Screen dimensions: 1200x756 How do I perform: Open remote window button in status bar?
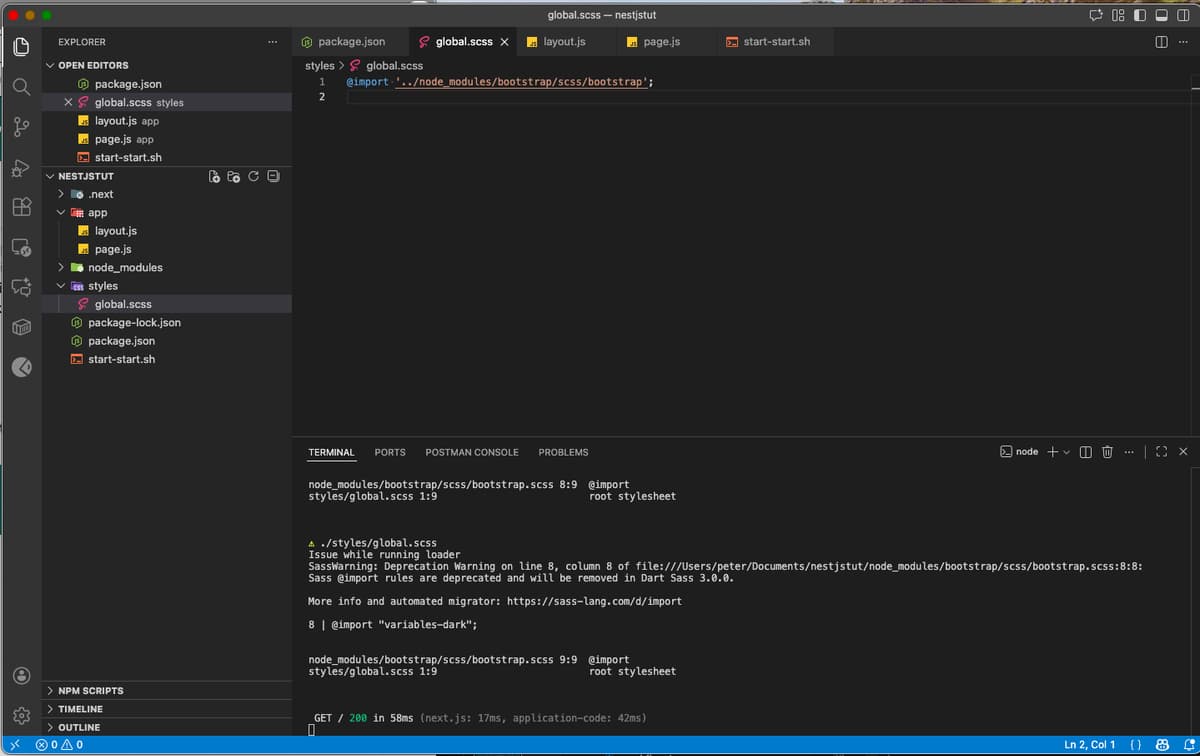14,745
